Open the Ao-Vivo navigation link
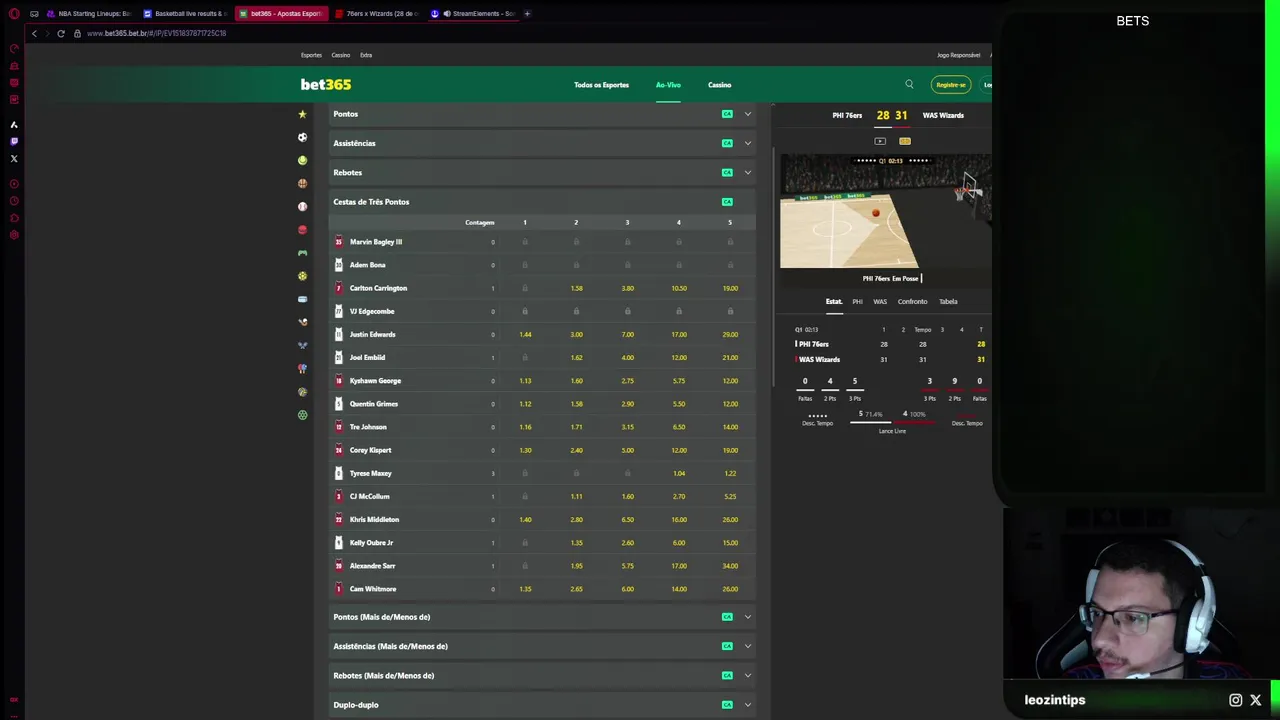The image size is (1280, 720). pos(668,85)
